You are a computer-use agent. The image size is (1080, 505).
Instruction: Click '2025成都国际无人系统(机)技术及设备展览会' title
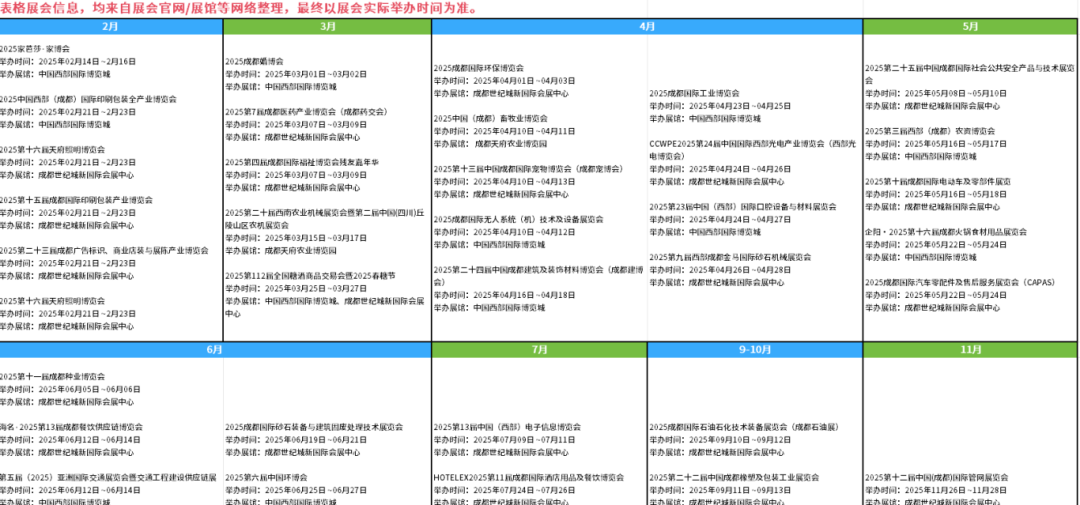pos(519,220)
